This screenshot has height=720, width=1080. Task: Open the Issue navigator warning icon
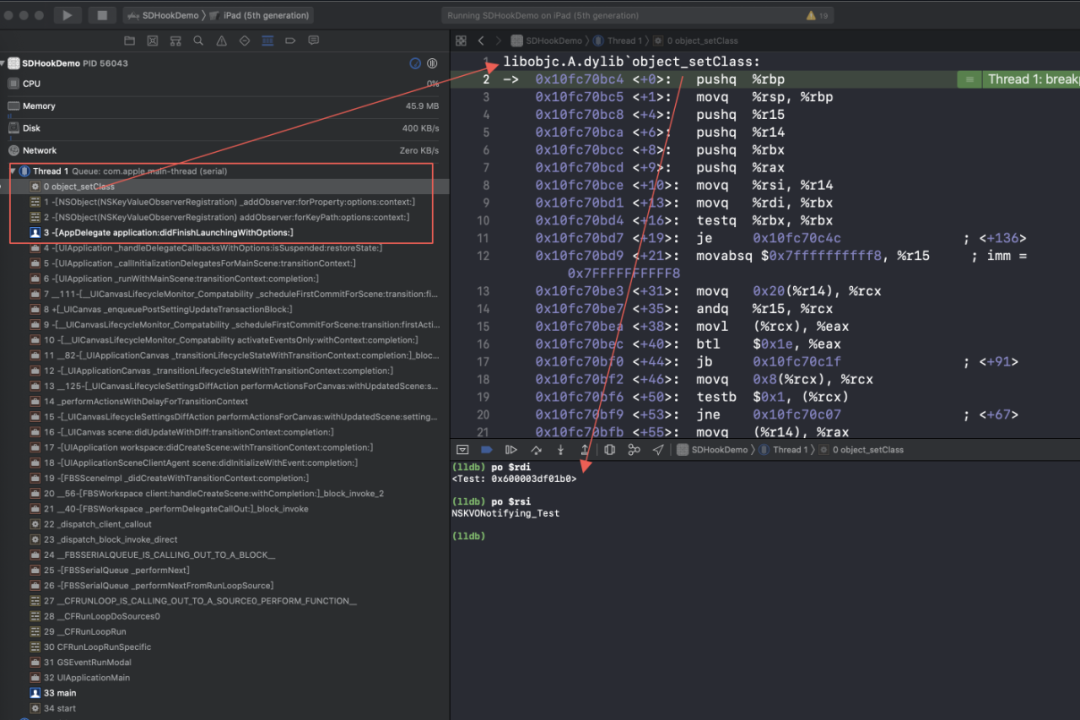[x=221, y=41]
